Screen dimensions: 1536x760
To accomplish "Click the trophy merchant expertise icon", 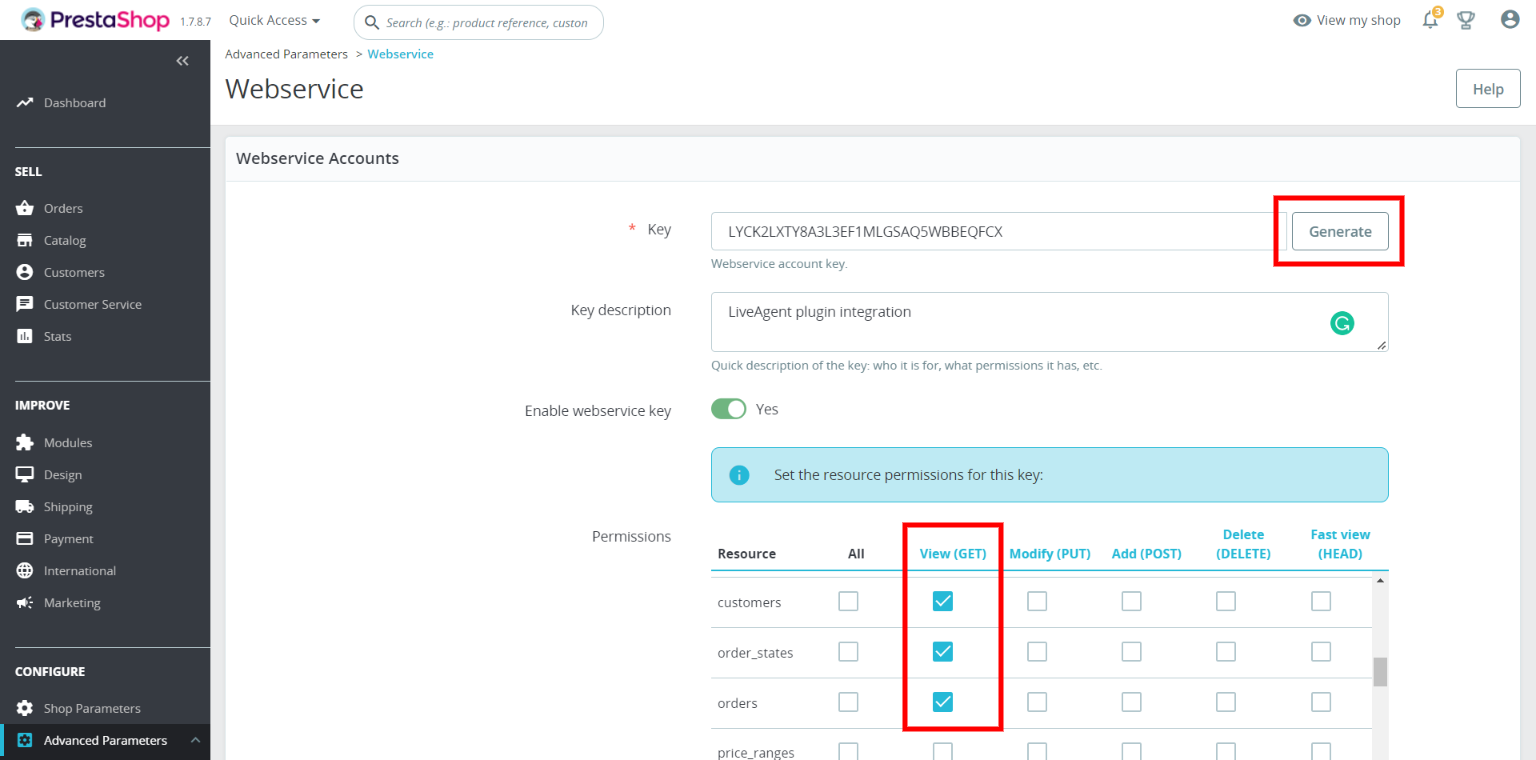I will [x=1466, y=20].
